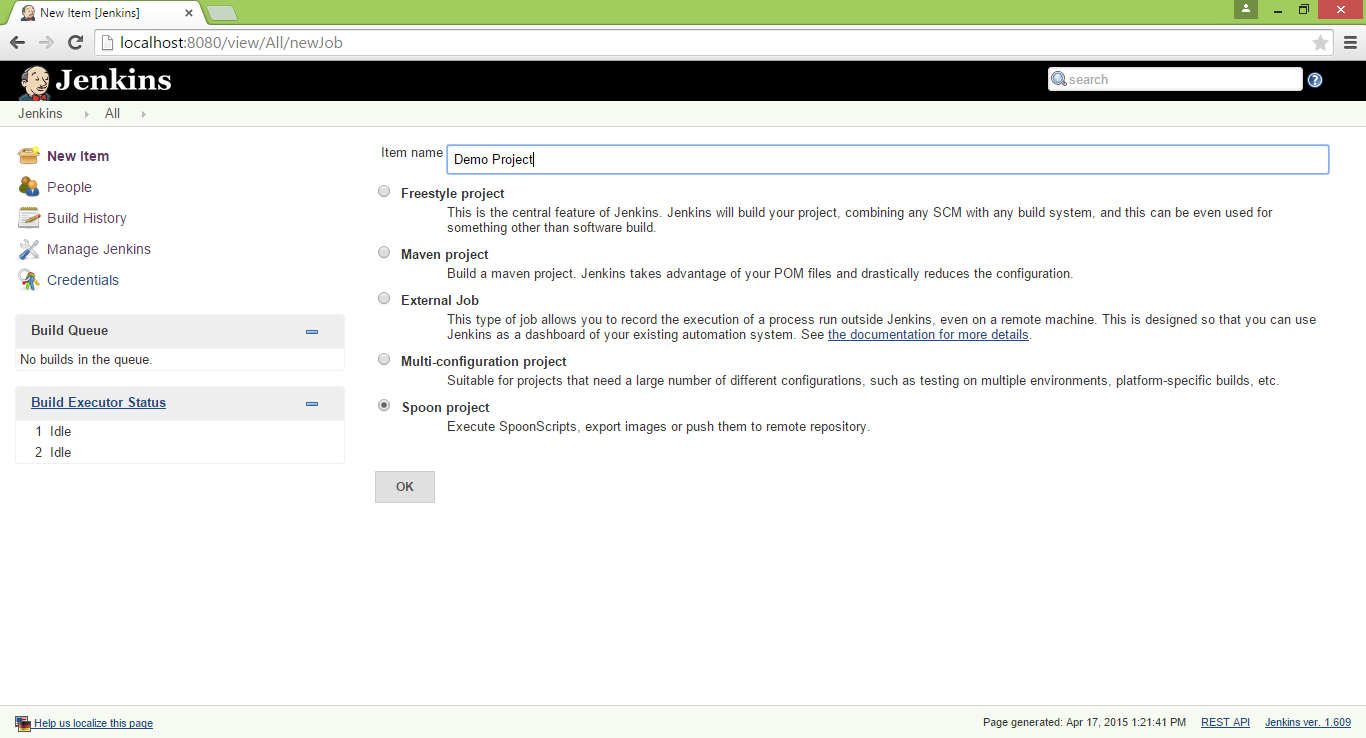Select the Spoon project radio button
Image resolution: width=1366 pixels, height=738 pixels.
pyautogui.click(x=384, y=406)
